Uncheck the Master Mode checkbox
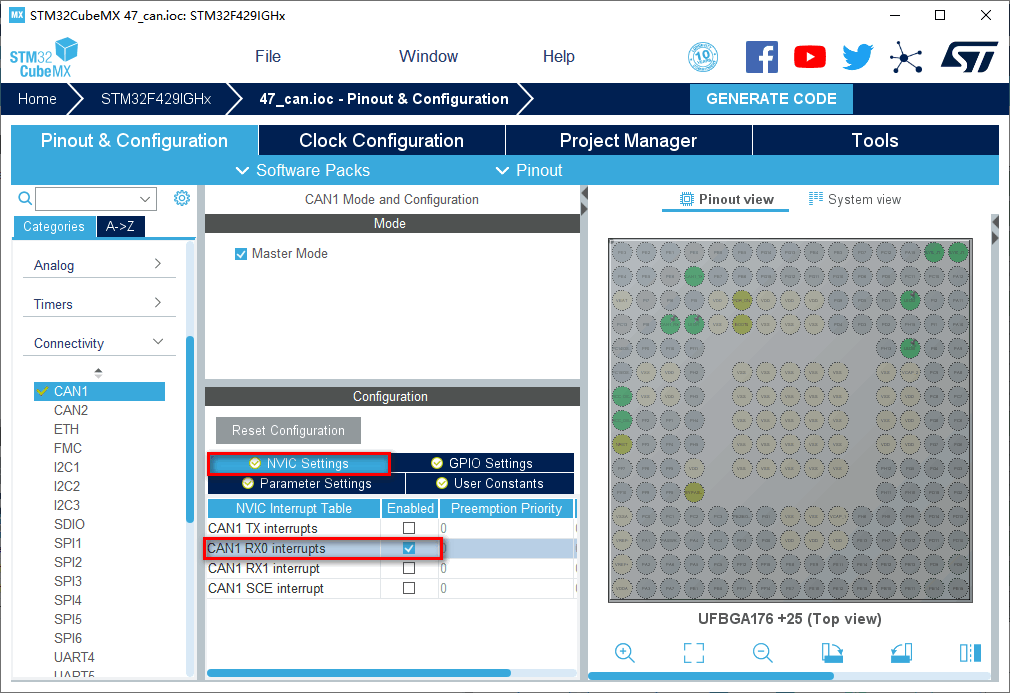 point(241,254)
